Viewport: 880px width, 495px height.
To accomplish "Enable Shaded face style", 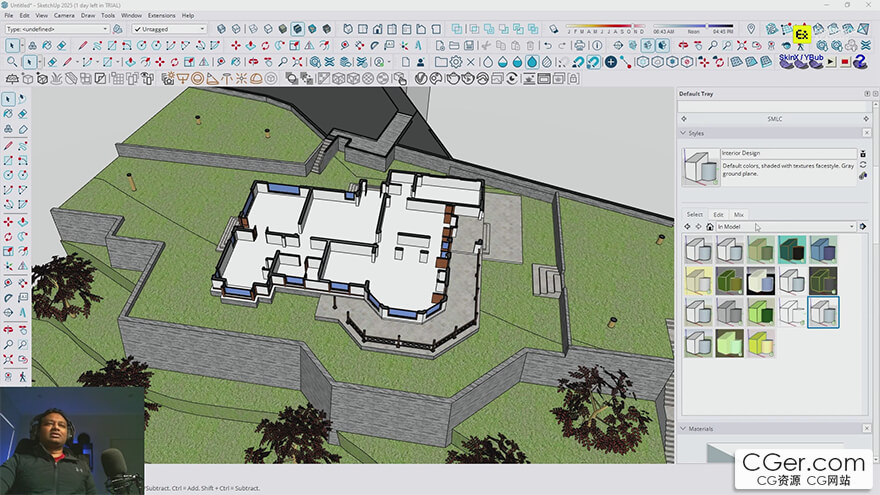I will (x=283, y=29).
